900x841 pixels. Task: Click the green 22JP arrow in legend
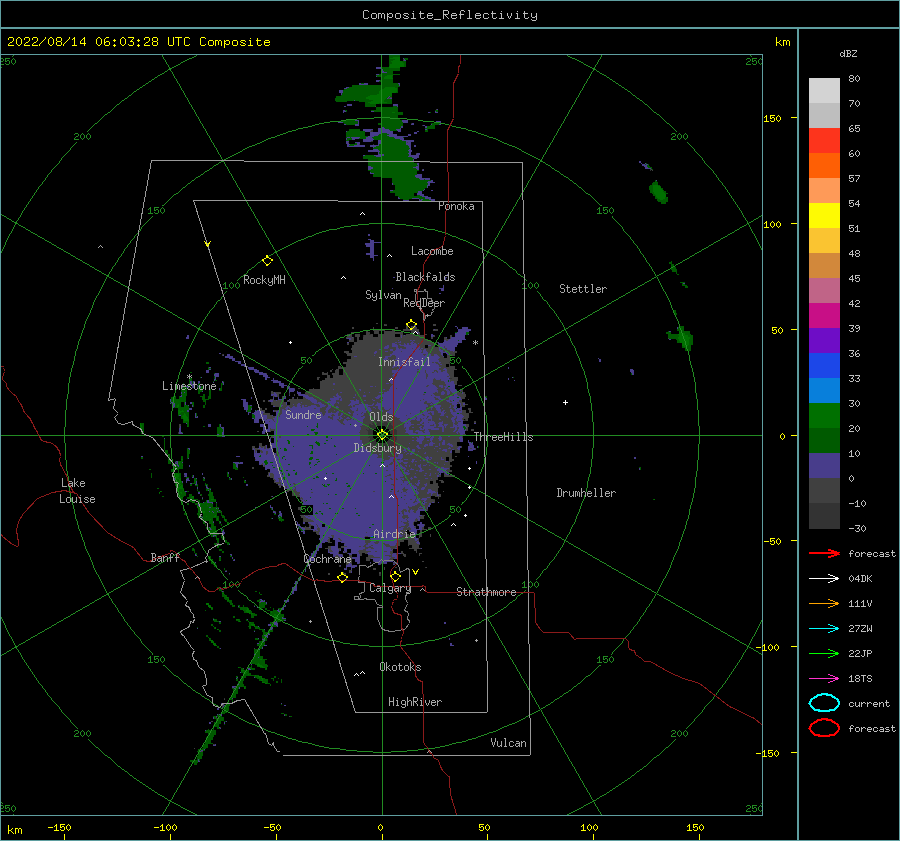[824, 653]
